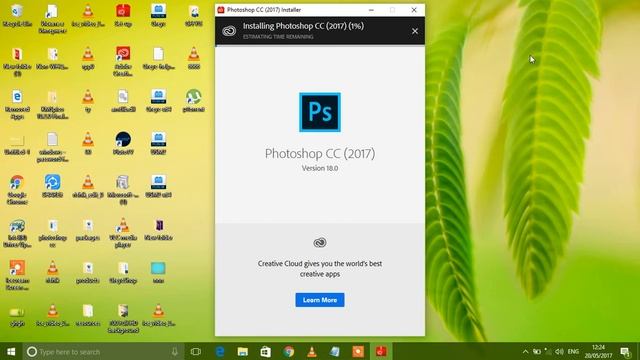The image size is (640, 360).
Task: Click the orange screen recorder taskbar icon
Action: pos(358,351)
